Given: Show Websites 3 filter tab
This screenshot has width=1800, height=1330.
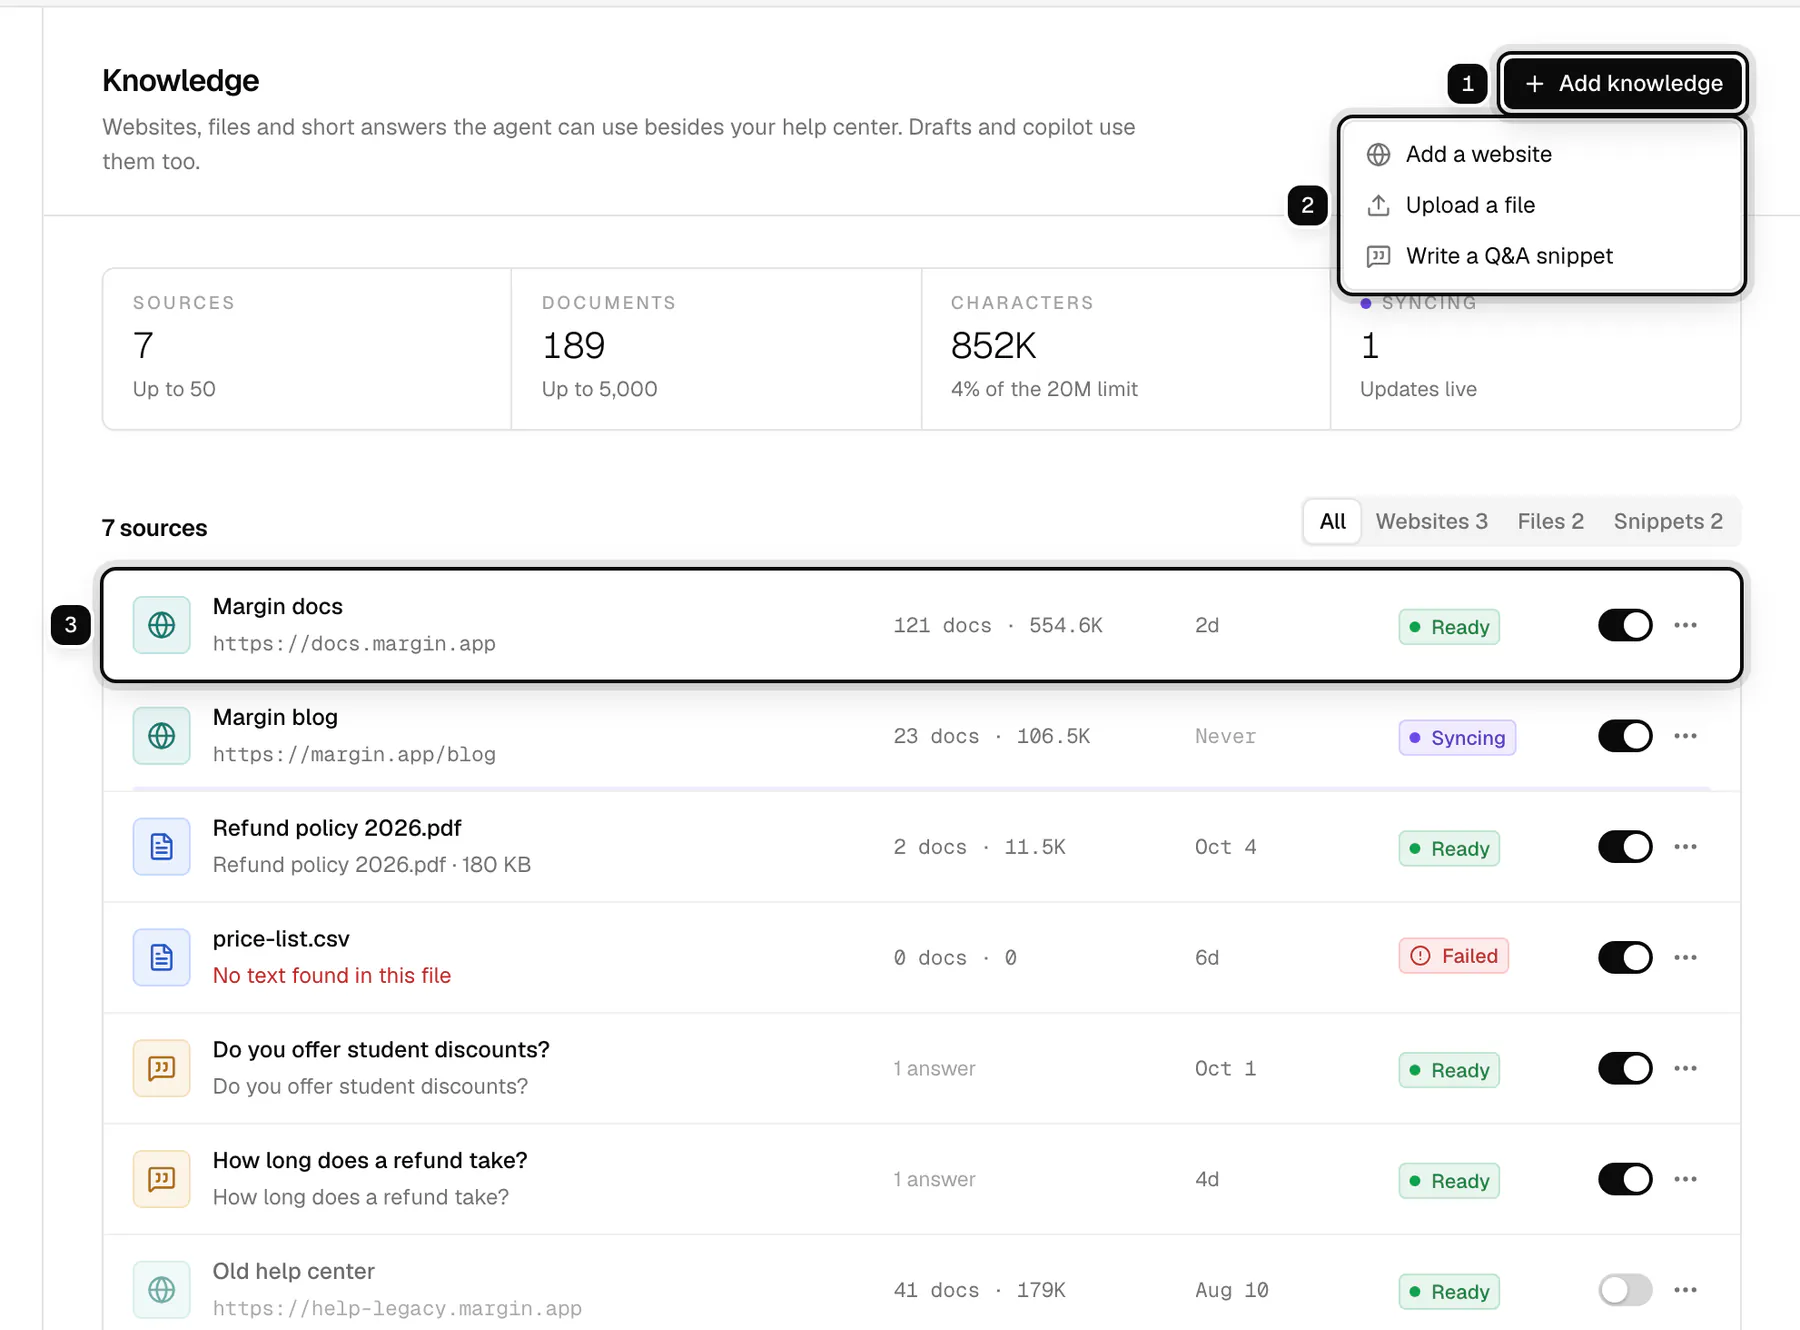Looking at the screenshot, I should pyautogui.click(x=1431, y=521).
